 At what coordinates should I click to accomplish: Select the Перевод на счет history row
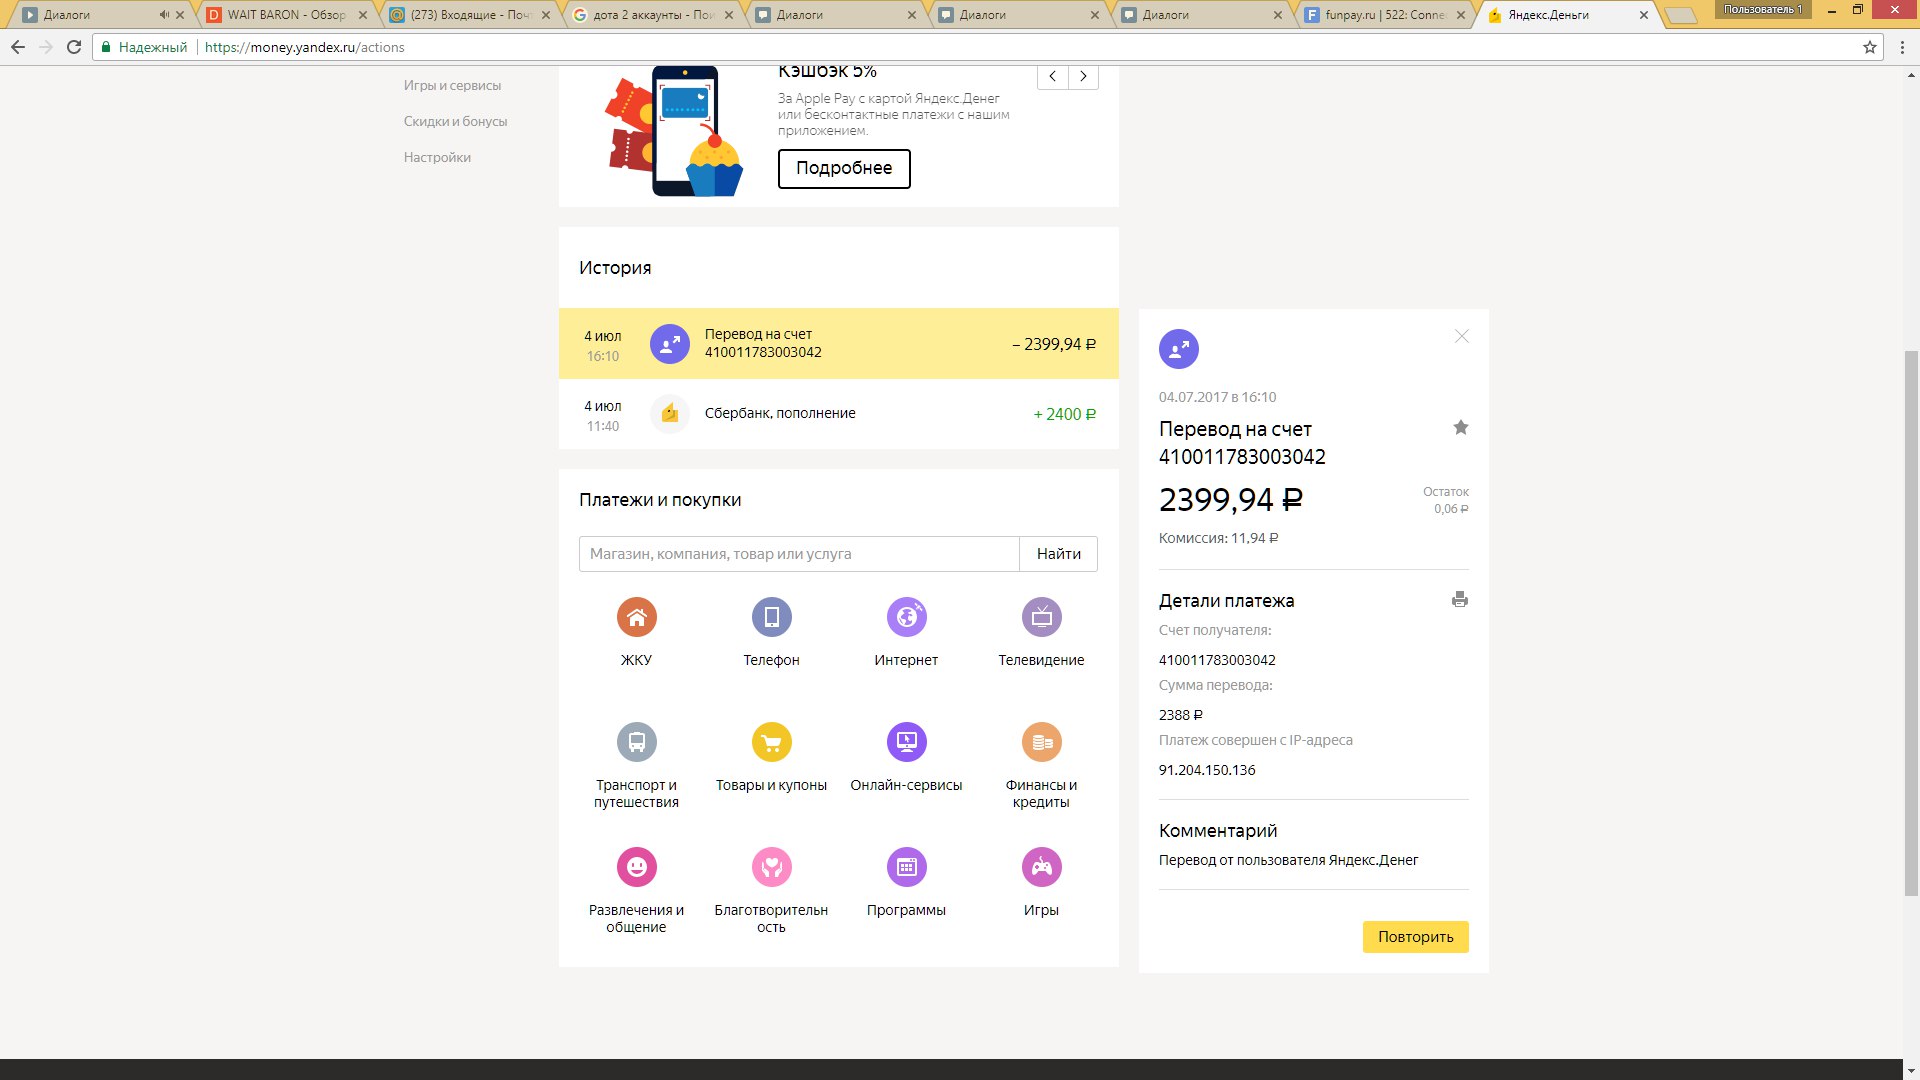point(838,344)
